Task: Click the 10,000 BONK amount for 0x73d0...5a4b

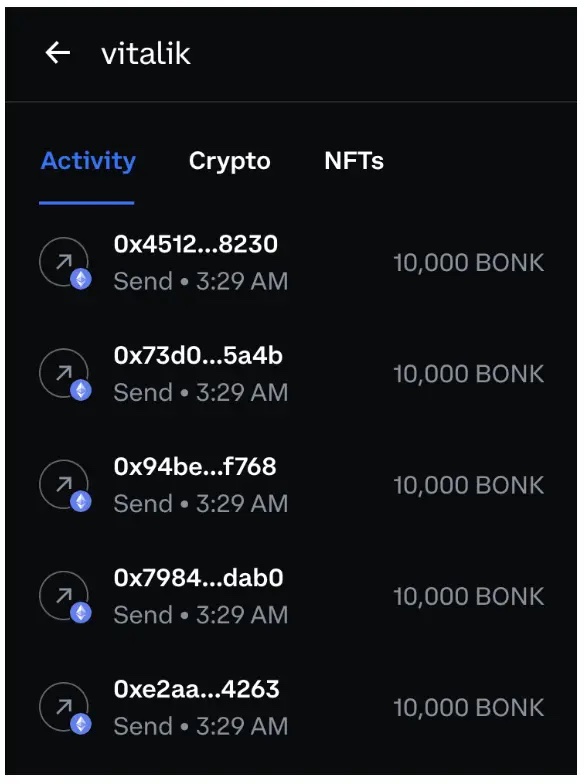Action: pyautogui.click(x=468, y=374)
